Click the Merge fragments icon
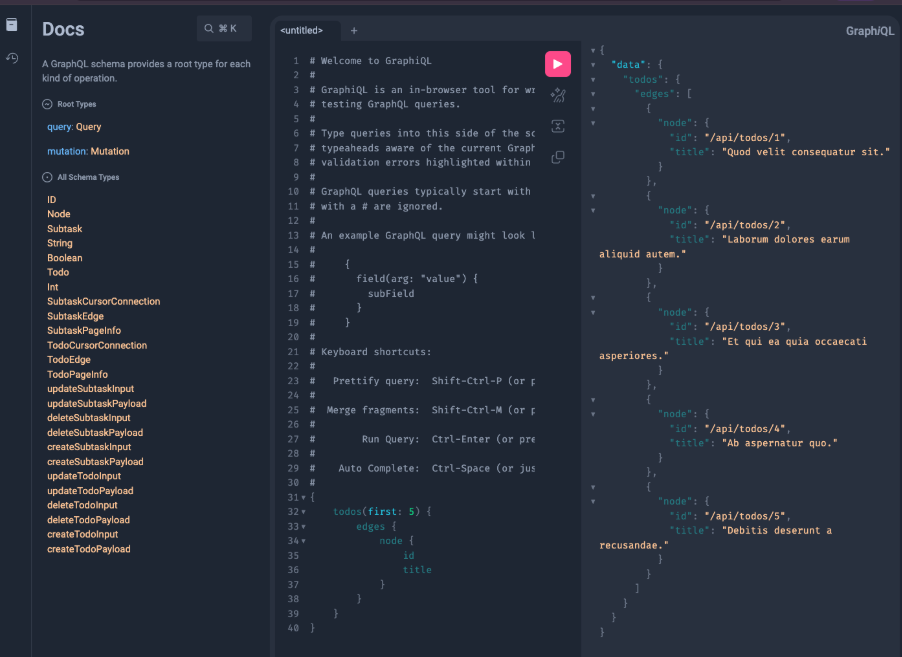 tap(557, 126)
